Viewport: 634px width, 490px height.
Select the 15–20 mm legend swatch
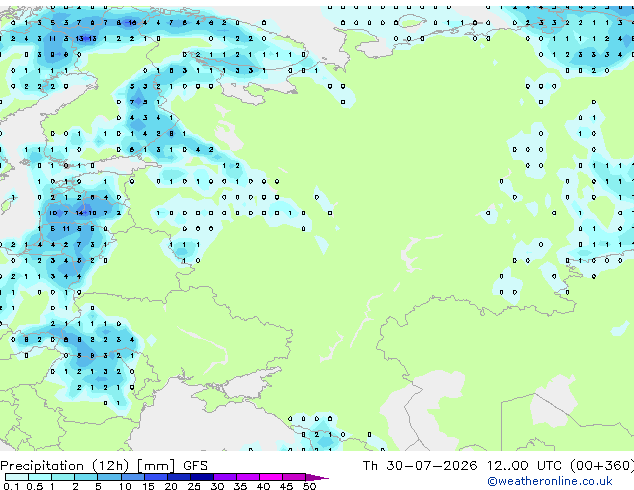(x=156, y=477)
